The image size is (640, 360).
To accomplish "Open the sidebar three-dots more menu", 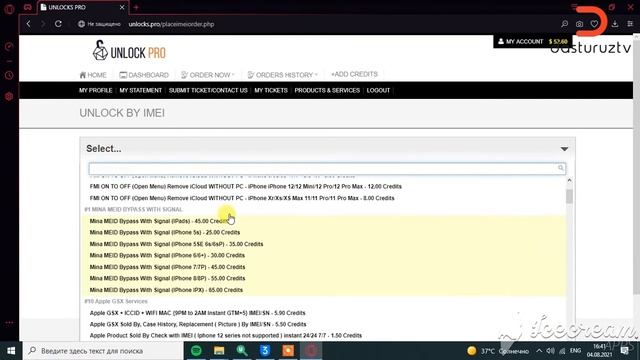I will pos(9,322).
